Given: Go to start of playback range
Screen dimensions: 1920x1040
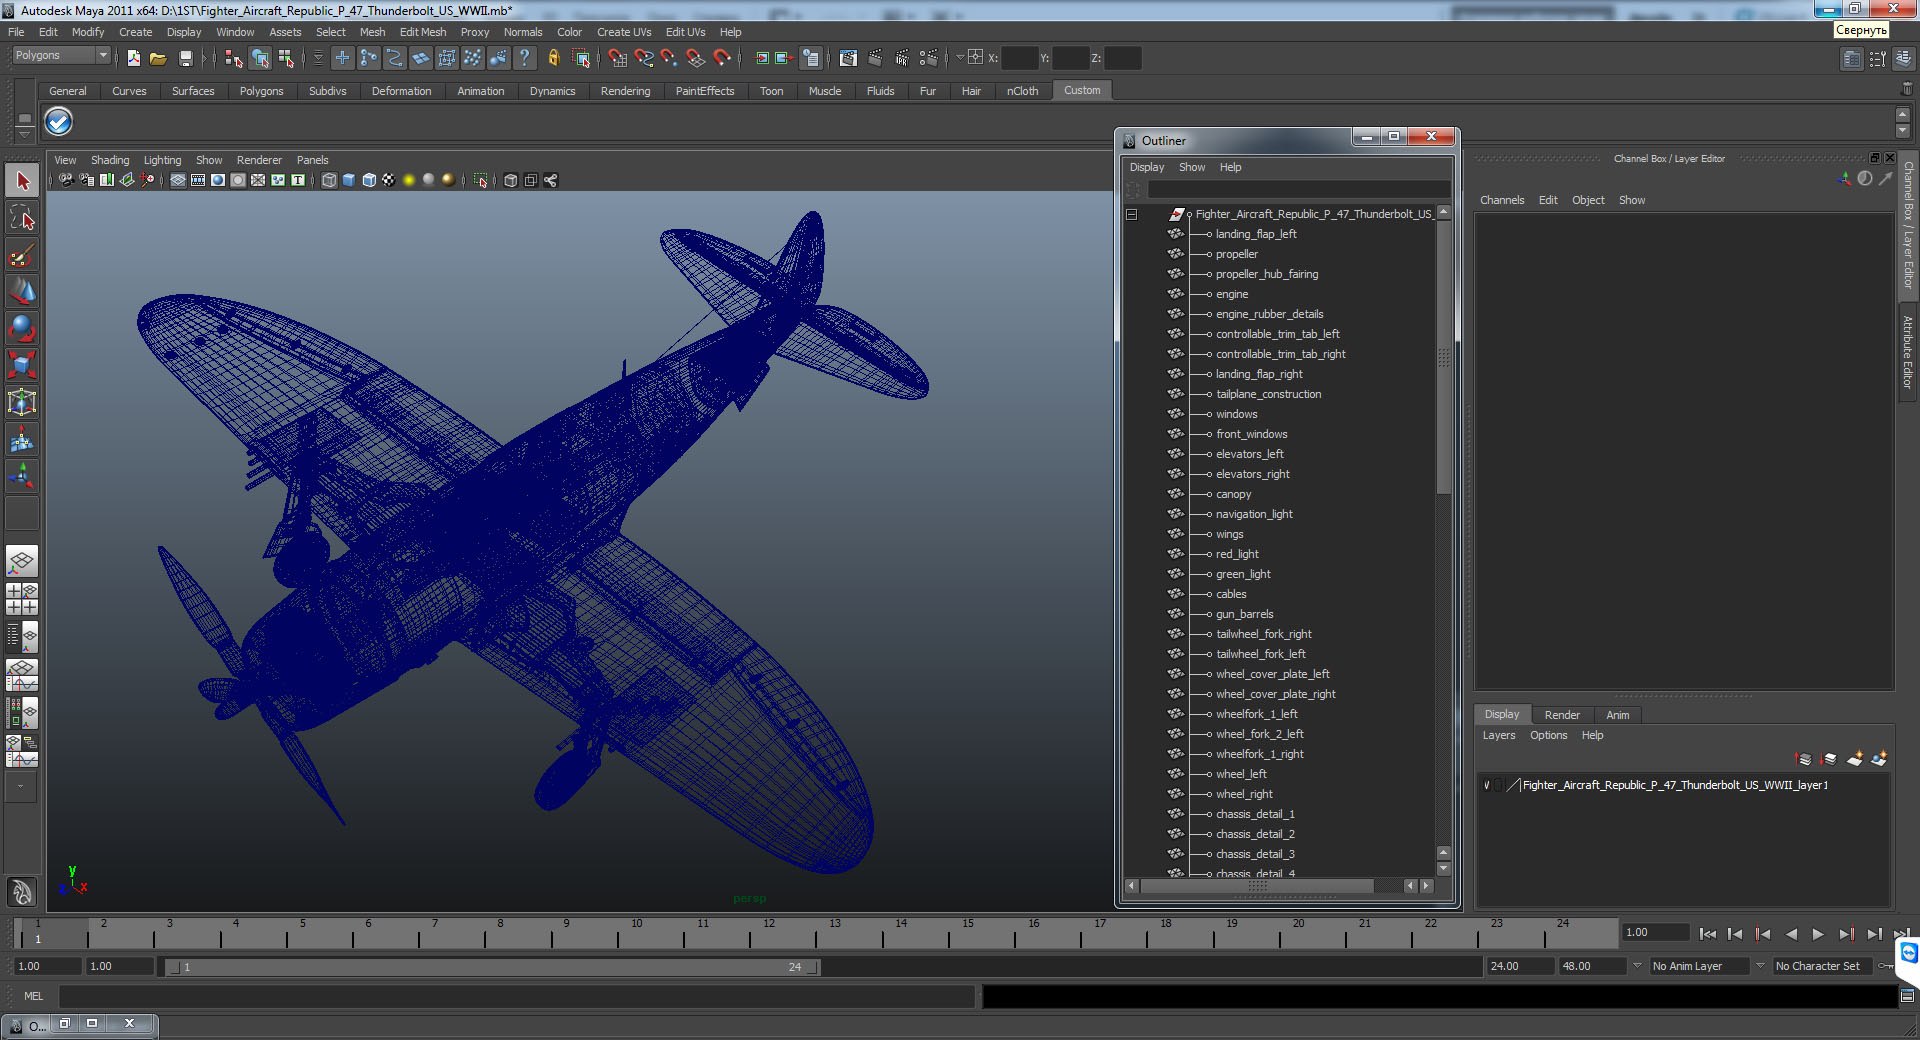Looking at the screenshot, I should pyautogui.click(x=1707, y=934).
